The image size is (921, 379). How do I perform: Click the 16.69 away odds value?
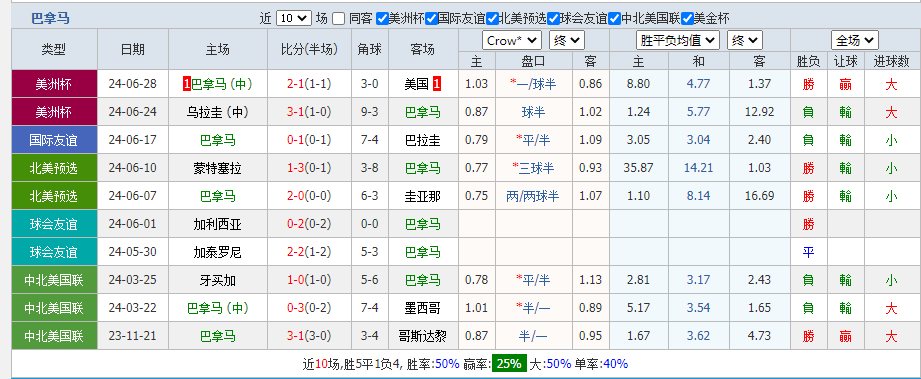(x=760, y=196)
